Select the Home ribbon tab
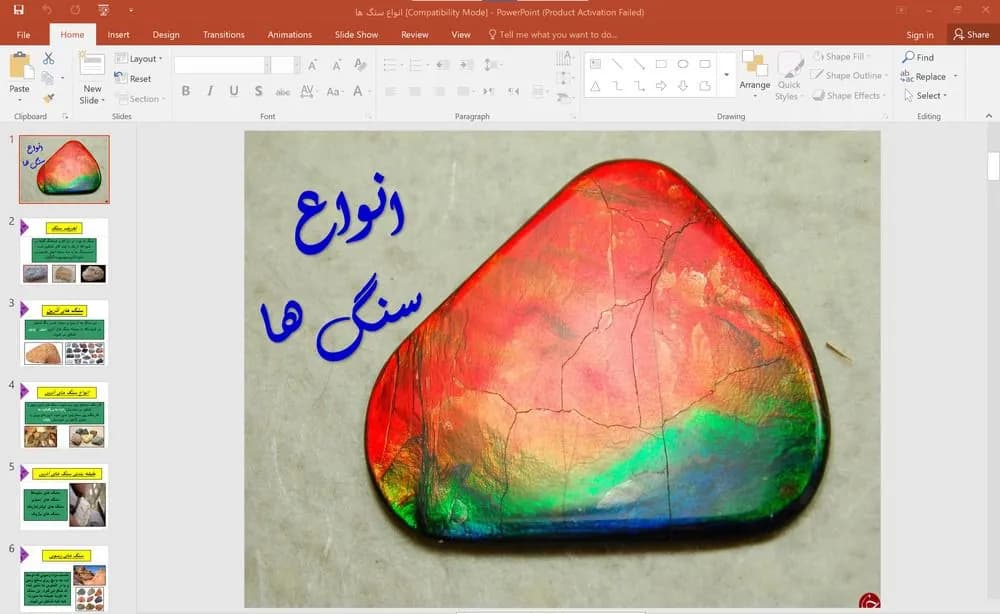 click(x=72, y=34)
